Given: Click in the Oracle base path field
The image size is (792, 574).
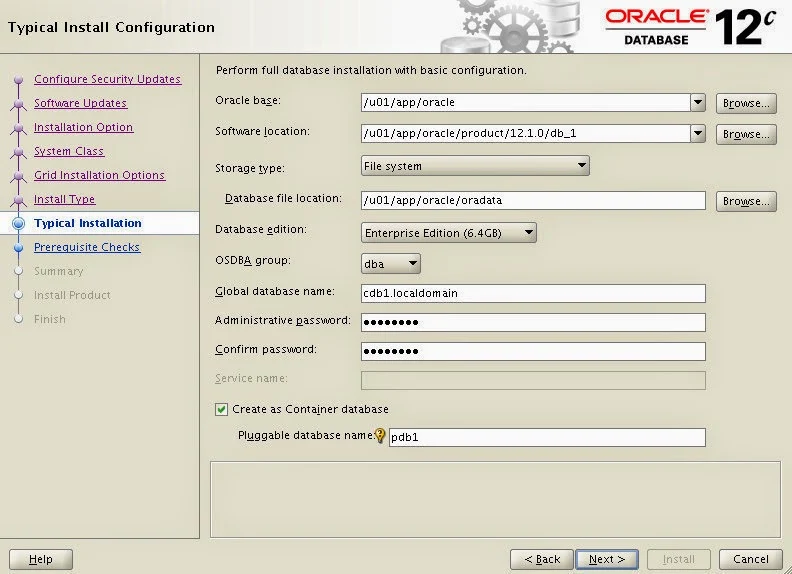Looking at the screenshot, I should (x=525, y=103).
